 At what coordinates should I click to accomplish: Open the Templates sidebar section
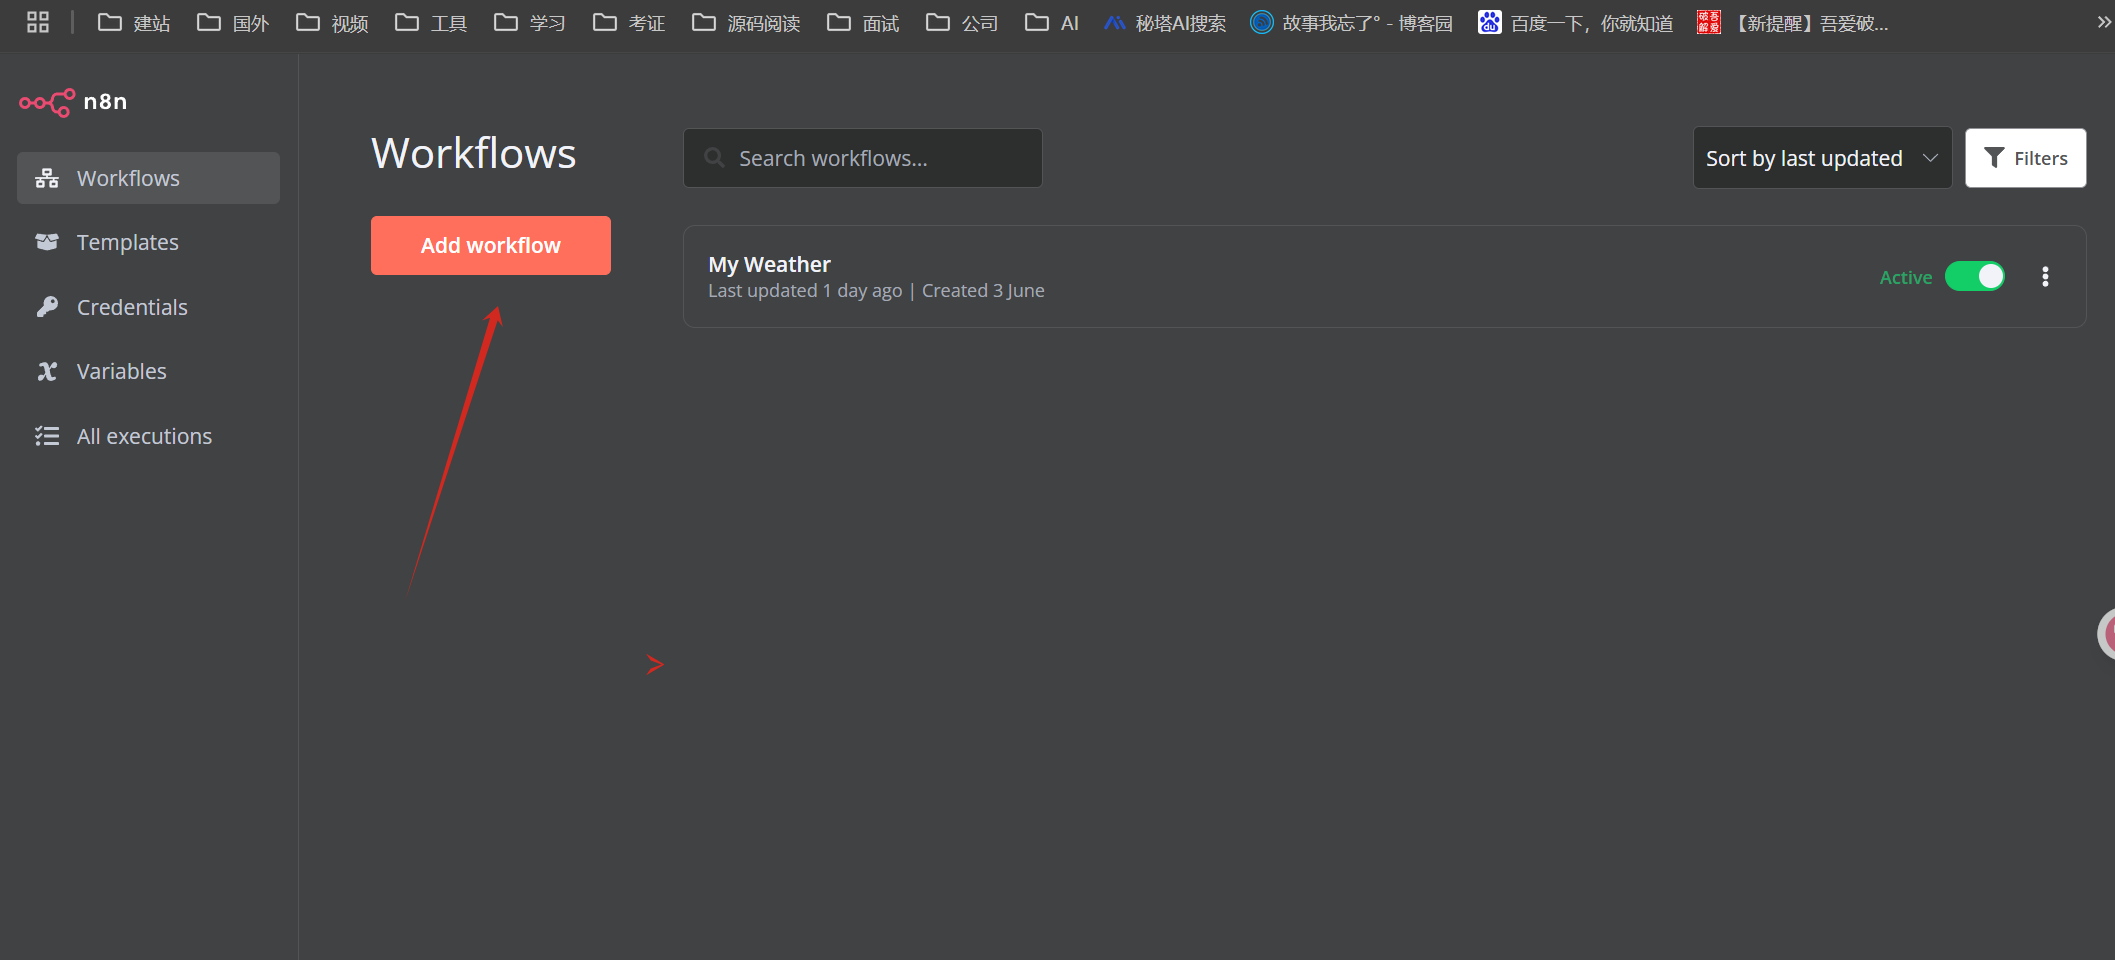[x=148, y=242]
